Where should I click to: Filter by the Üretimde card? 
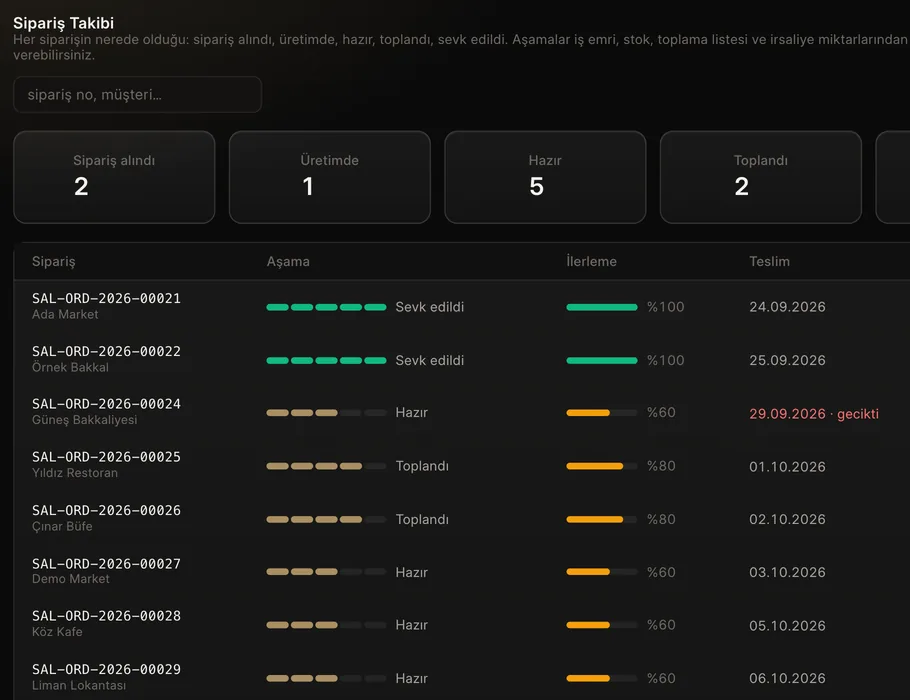point(330,177)
